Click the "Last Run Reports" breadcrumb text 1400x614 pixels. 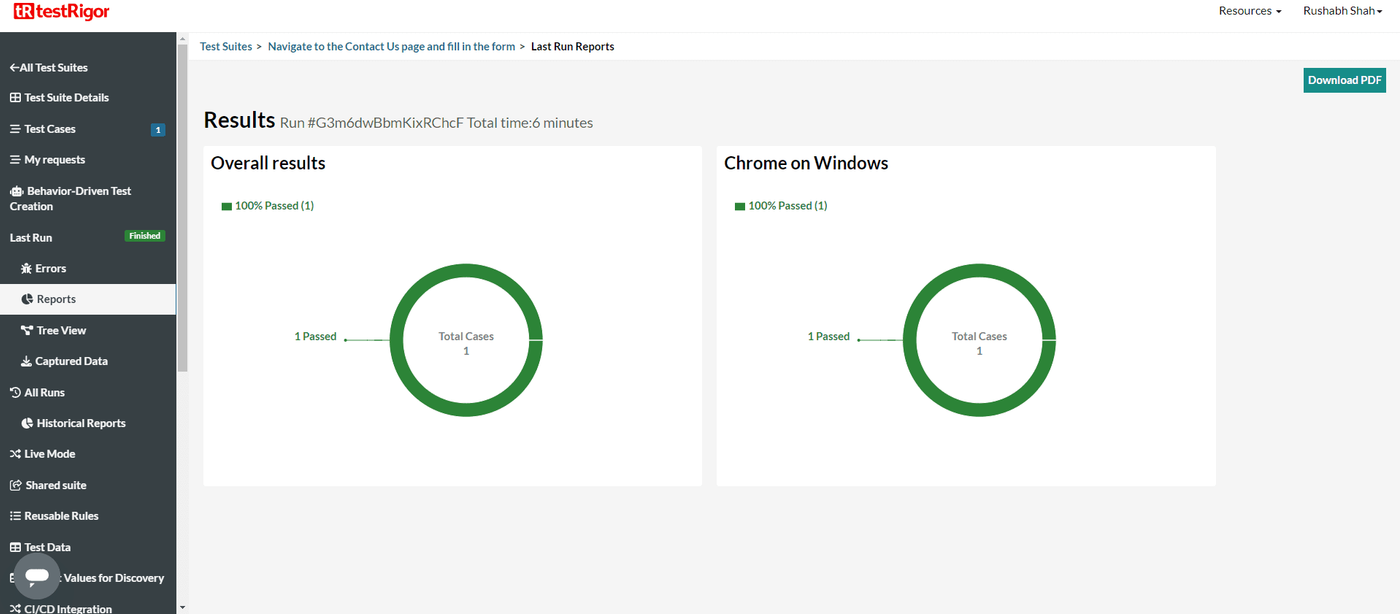pos(573,46)
